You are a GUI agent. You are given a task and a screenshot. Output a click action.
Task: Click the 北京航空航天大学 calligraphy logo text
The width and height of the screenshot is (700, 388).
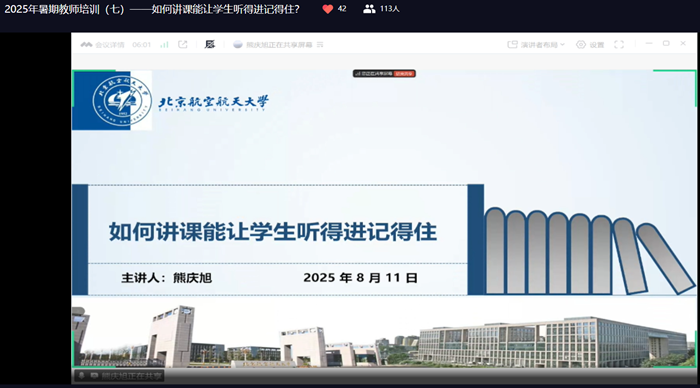[214, 103]
